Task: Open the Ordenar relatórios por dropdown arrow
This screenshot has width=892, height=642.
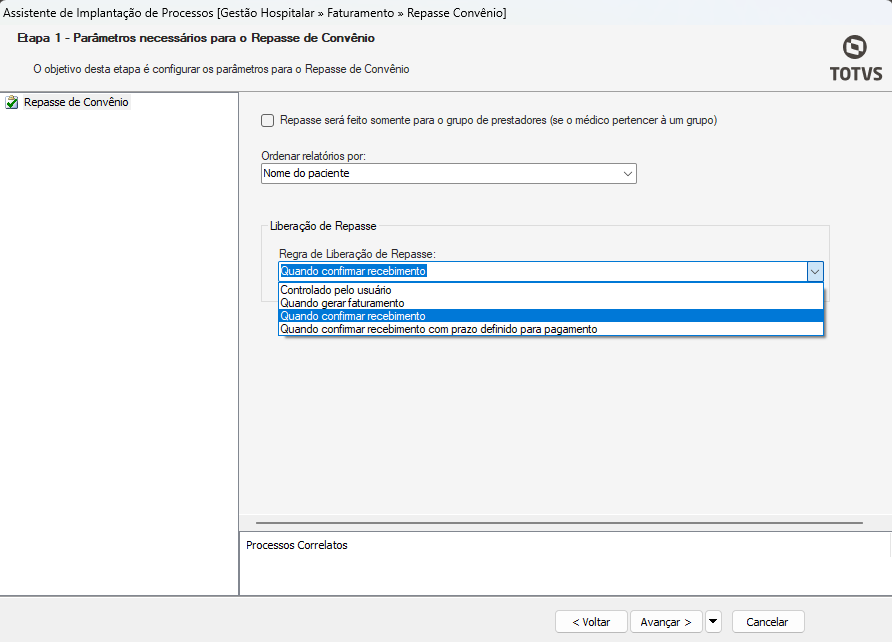Action: coord(628,174)
